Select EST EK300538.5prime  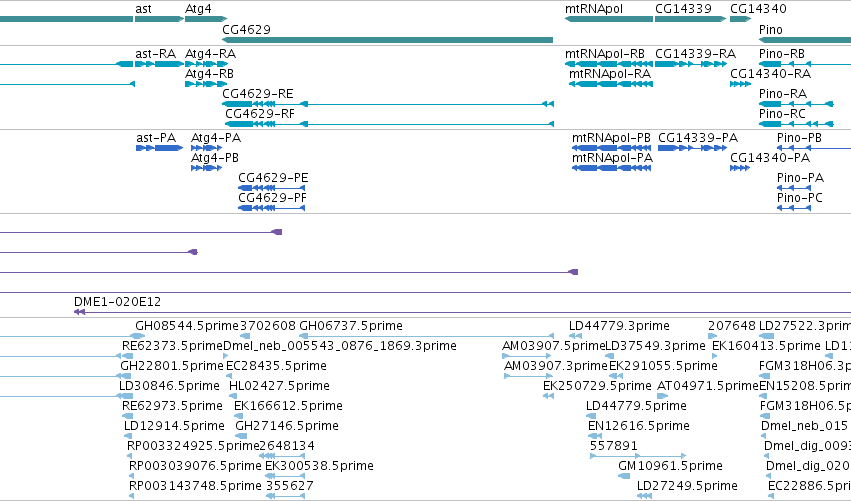(319, 466)
